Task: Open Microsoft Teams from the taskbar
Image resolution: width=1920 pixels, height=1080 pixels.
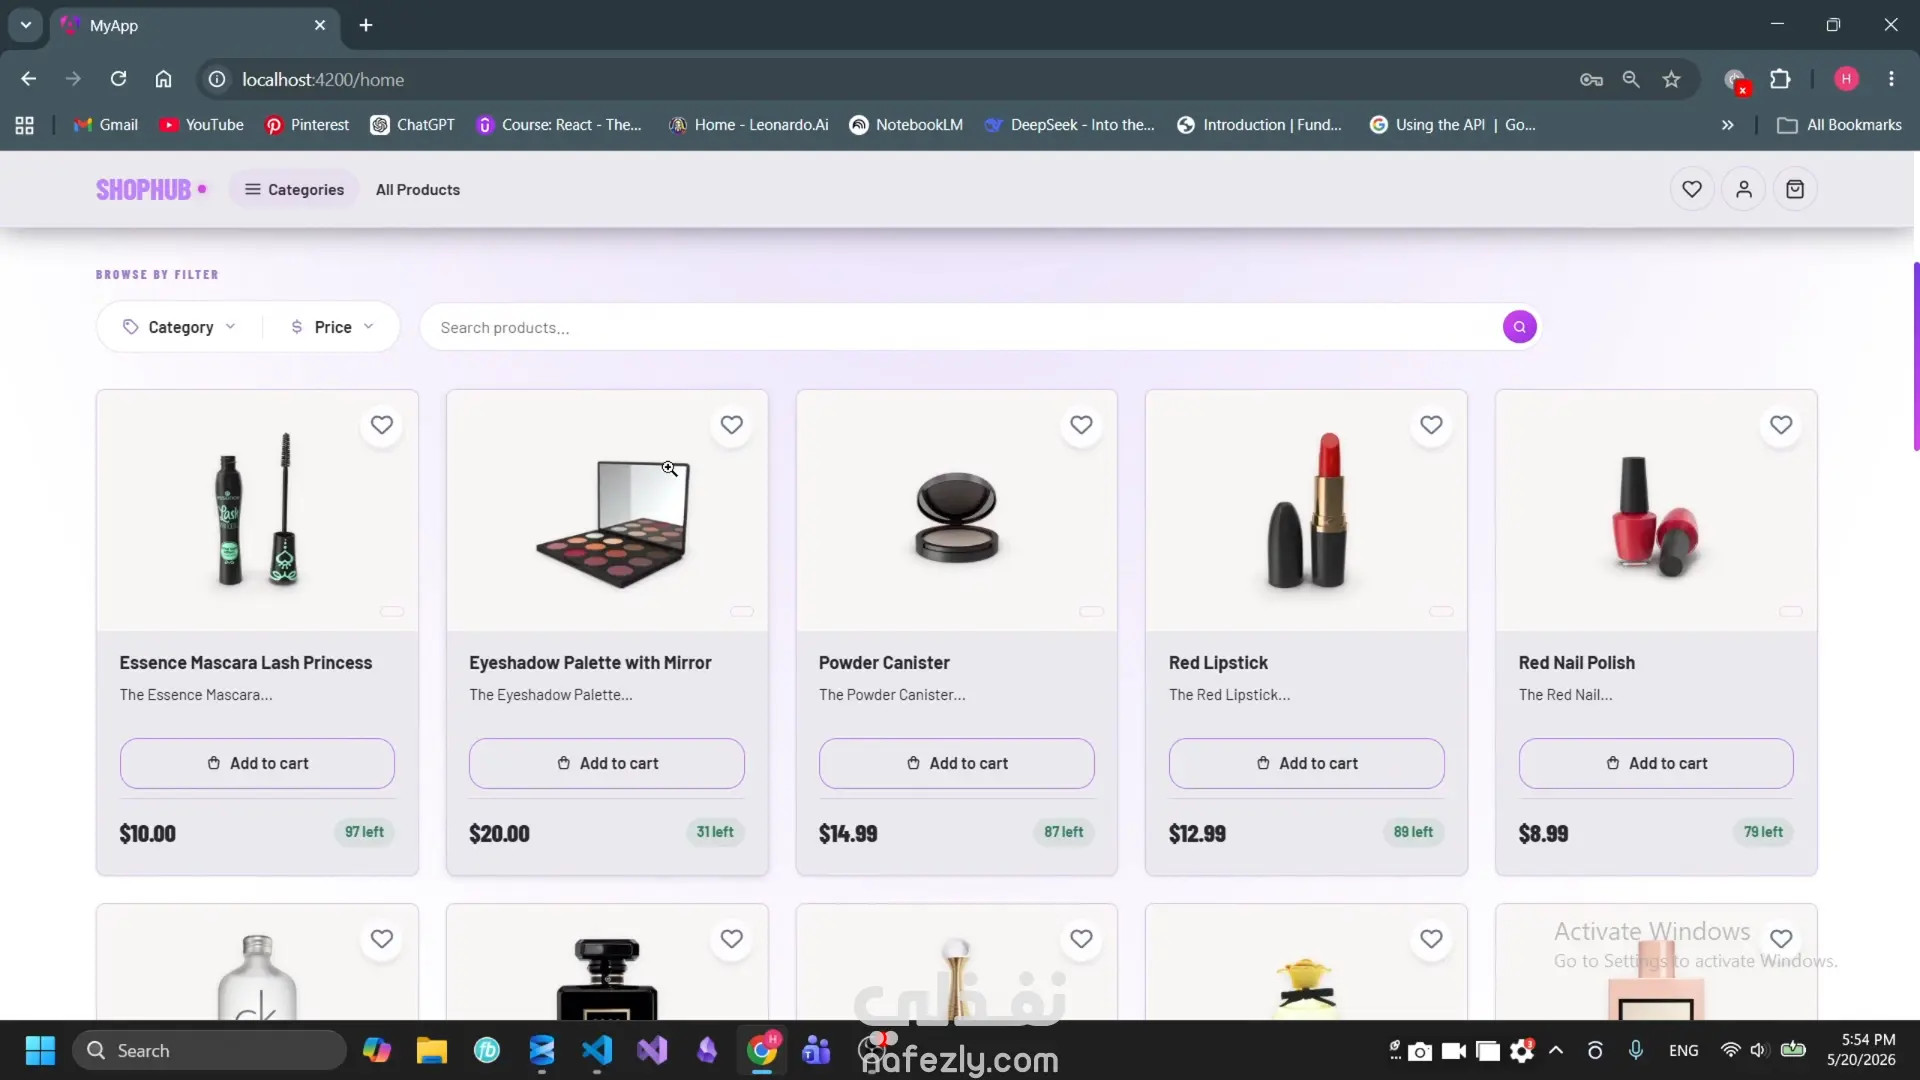Action: 817,1050
